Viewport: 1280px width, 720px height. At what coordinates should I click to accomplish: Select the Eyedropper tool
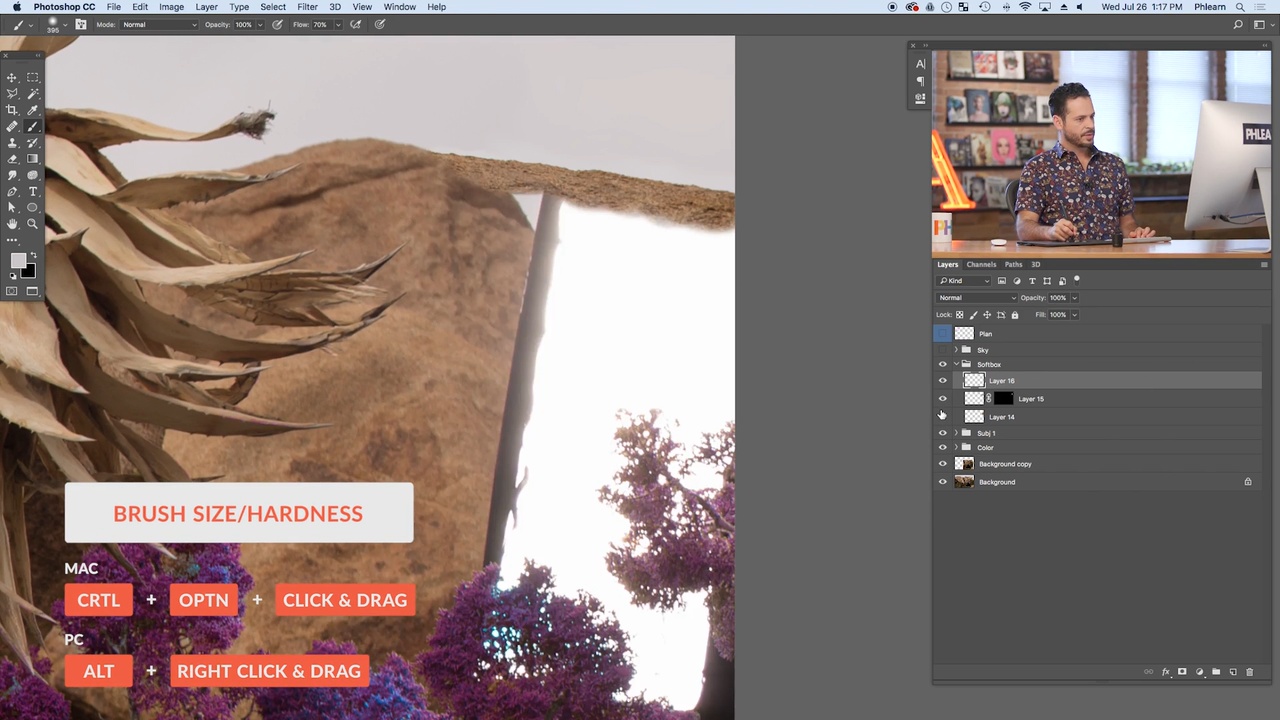pyautogui.click(x=33, y=110)
